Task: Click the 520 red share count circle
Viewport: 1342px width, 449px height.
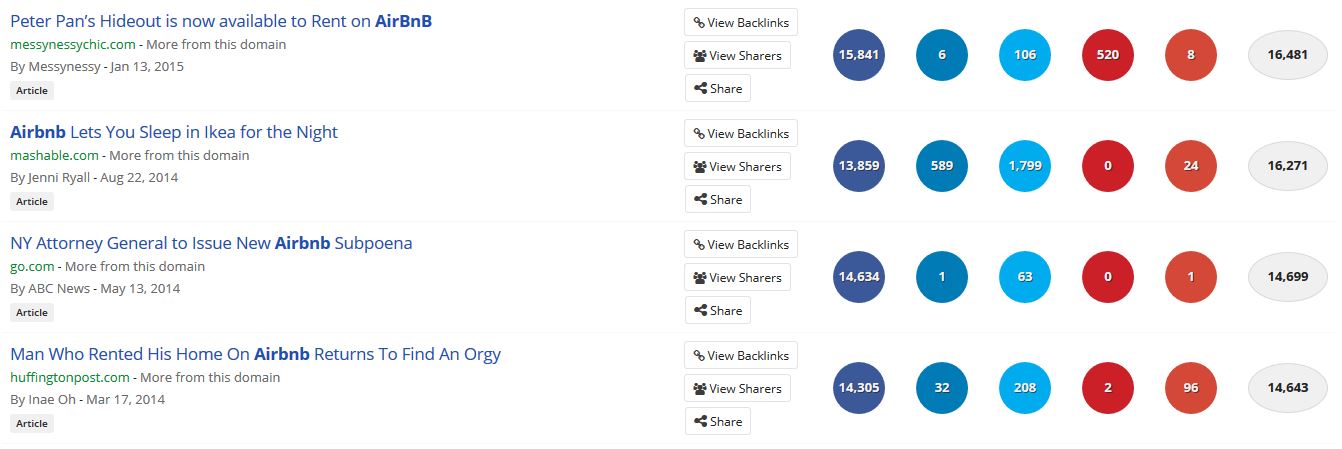Action: 1108,55
